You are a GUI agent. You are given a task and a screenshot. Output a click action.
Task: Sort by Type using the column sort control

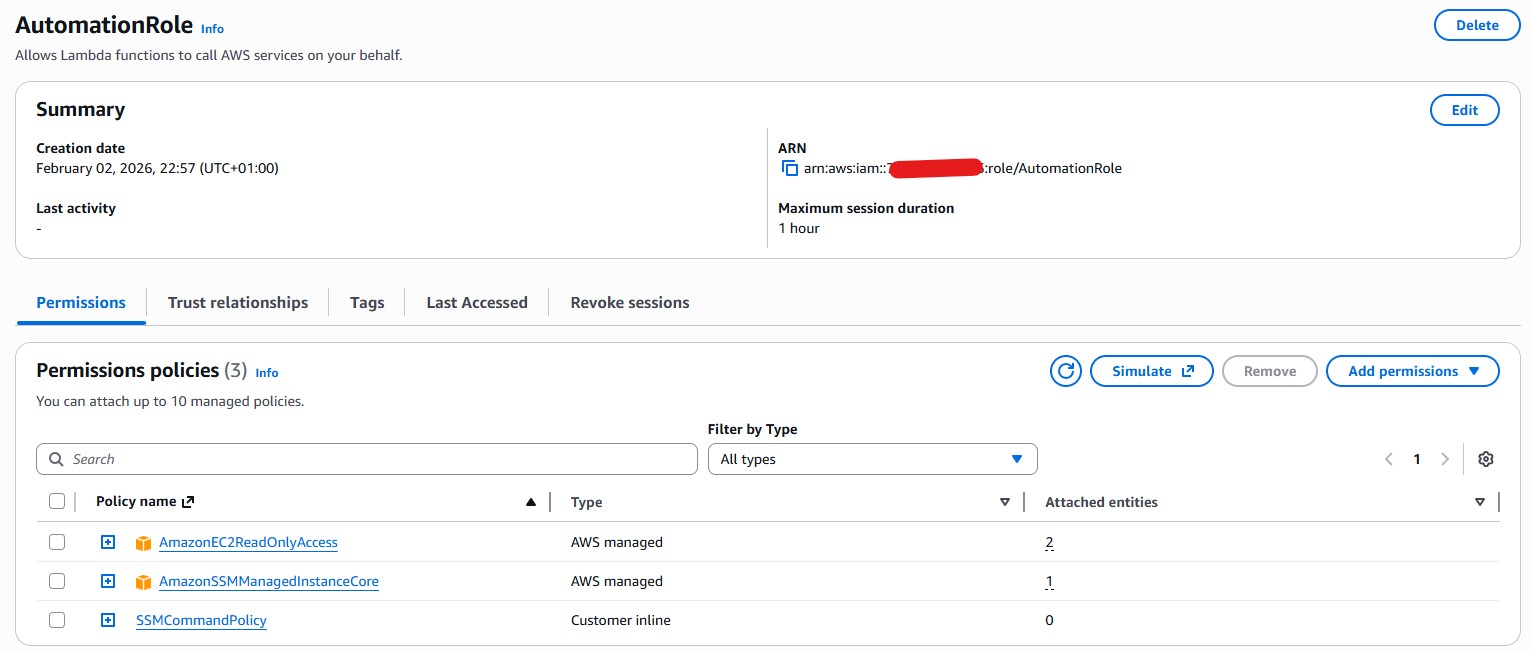click(1005, 502)
